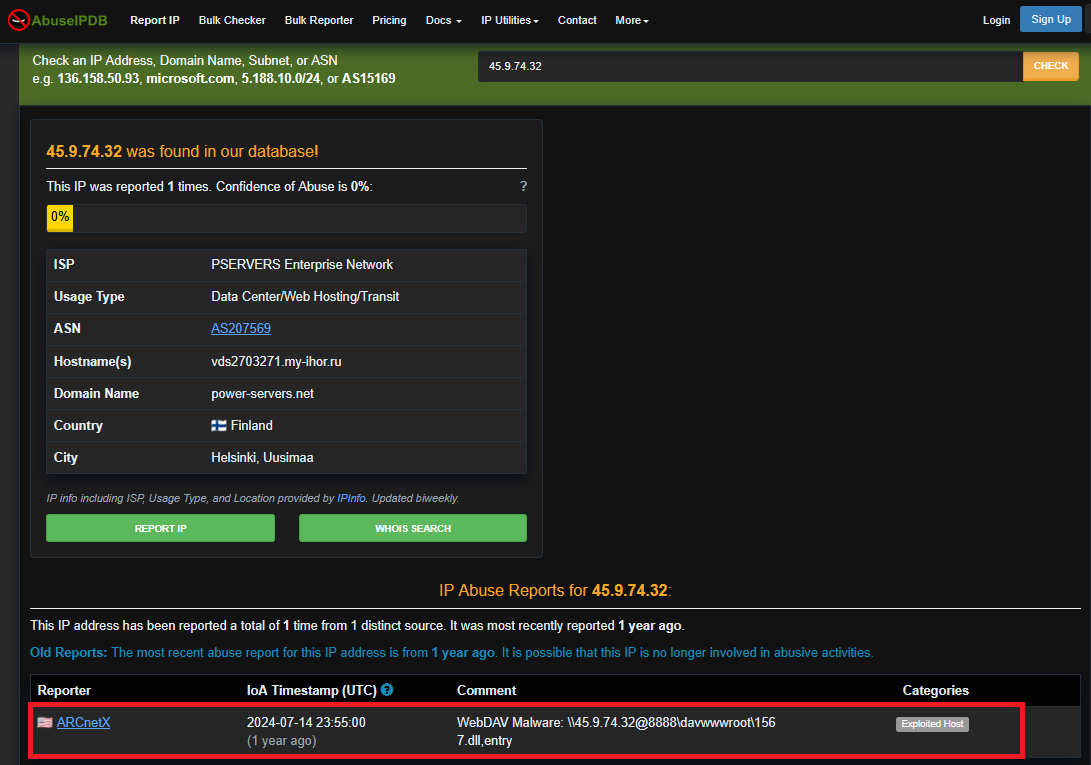The width and height of the screenshot is (1091, 765).
Task: Expand the Docs dropdown menu
Action: coord(443,20)
